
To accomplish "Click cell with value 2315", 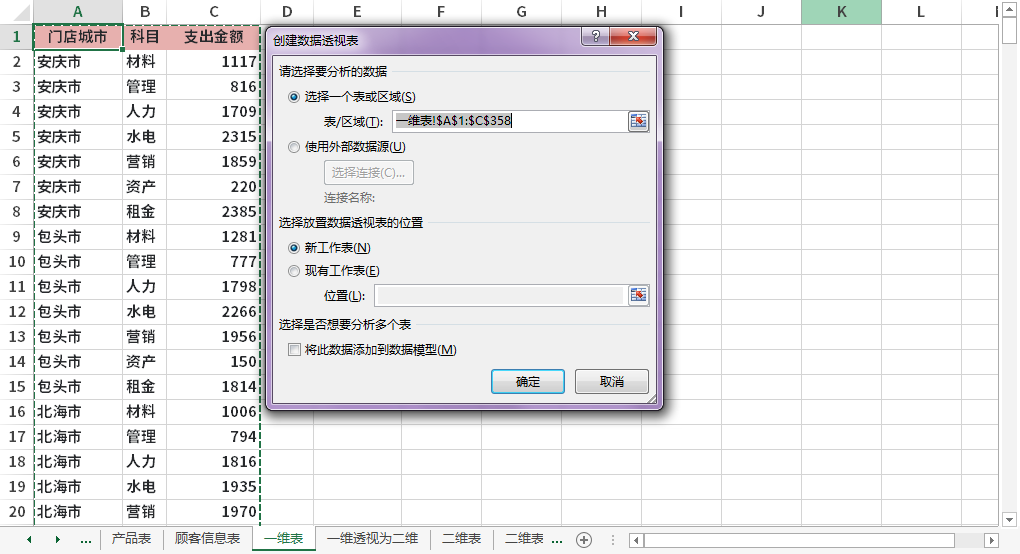I will [213, 137].
